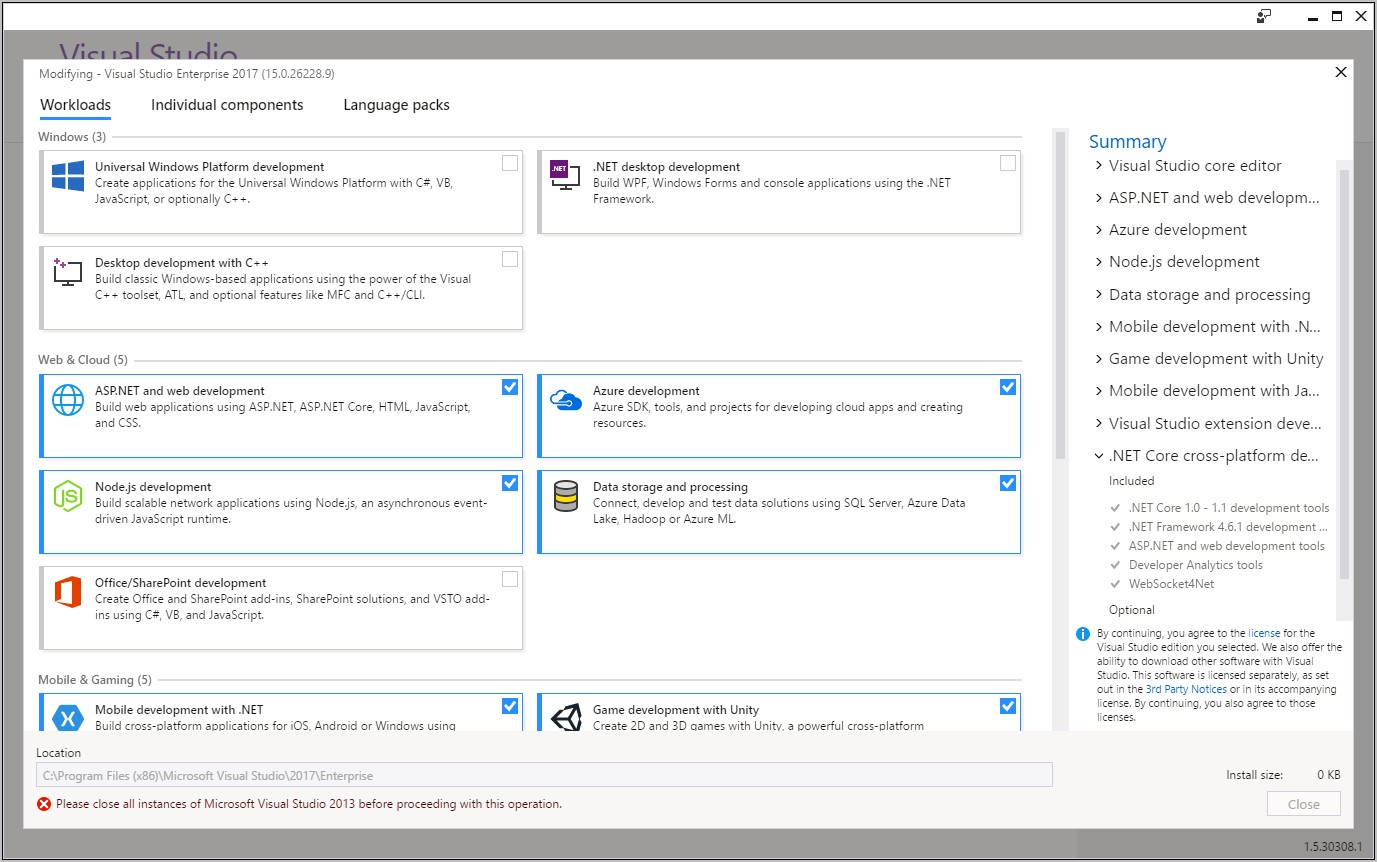Open the license link
Image resolution: width=1377 pixels, height=862 pixels.
1264,633
